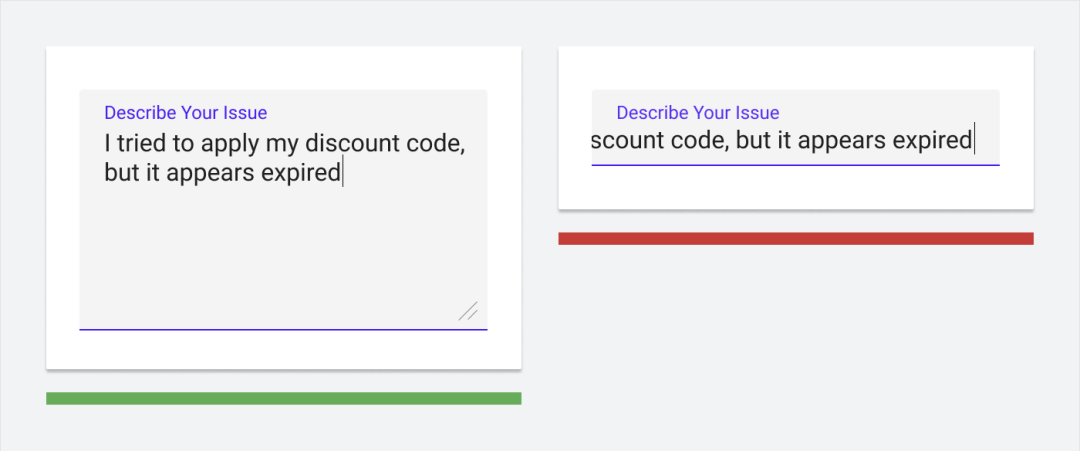
Task: Place cursor on "discount" in the multi-line text area
Action: point(346,144)
